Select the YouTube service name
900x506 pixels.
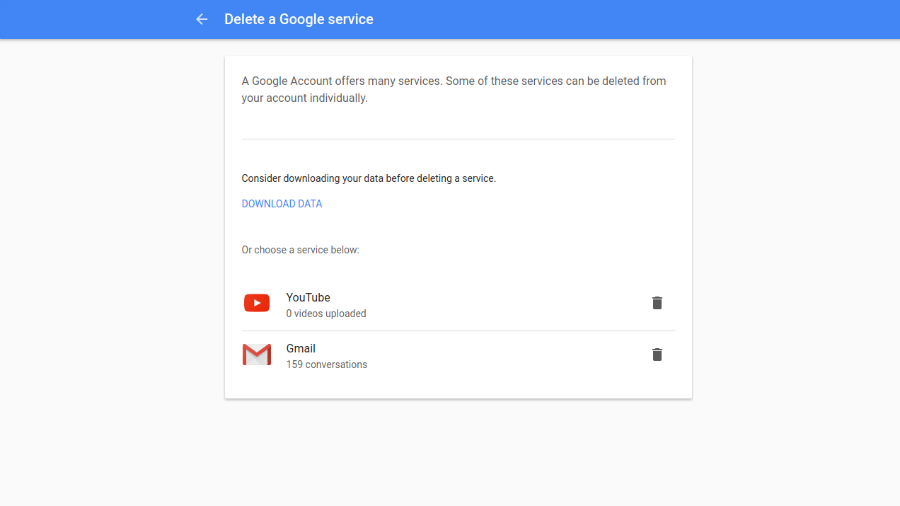click(x=308, y=297)
